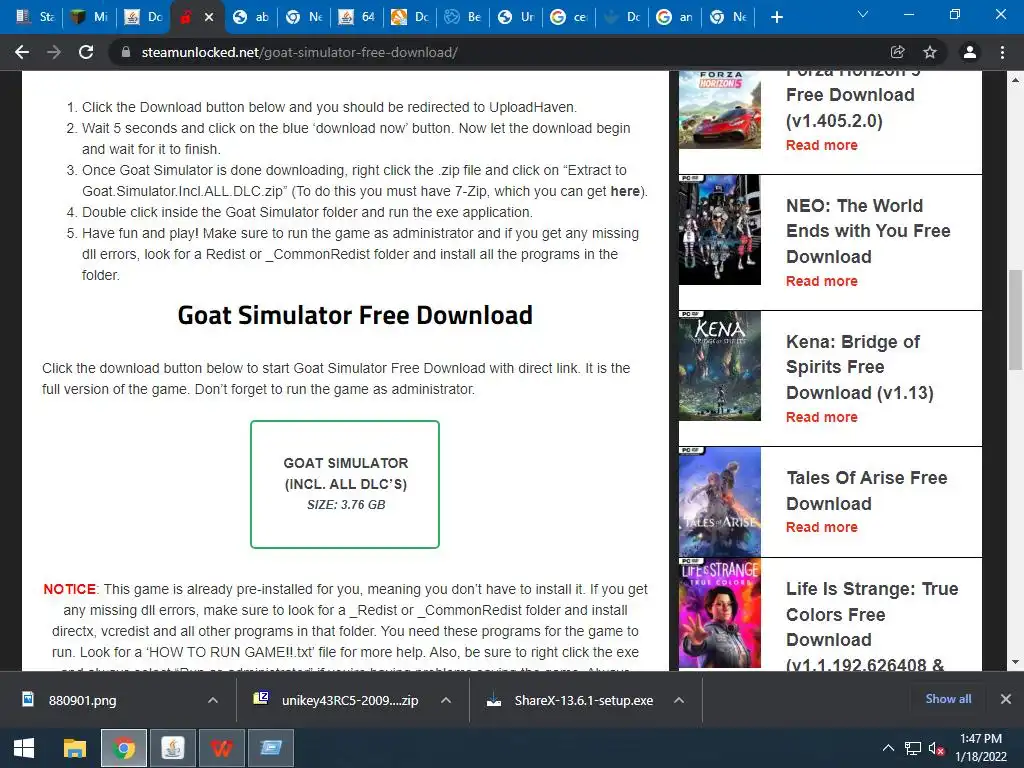Open downloaded unikey43RC5 zip file

[x=349, y=700]
